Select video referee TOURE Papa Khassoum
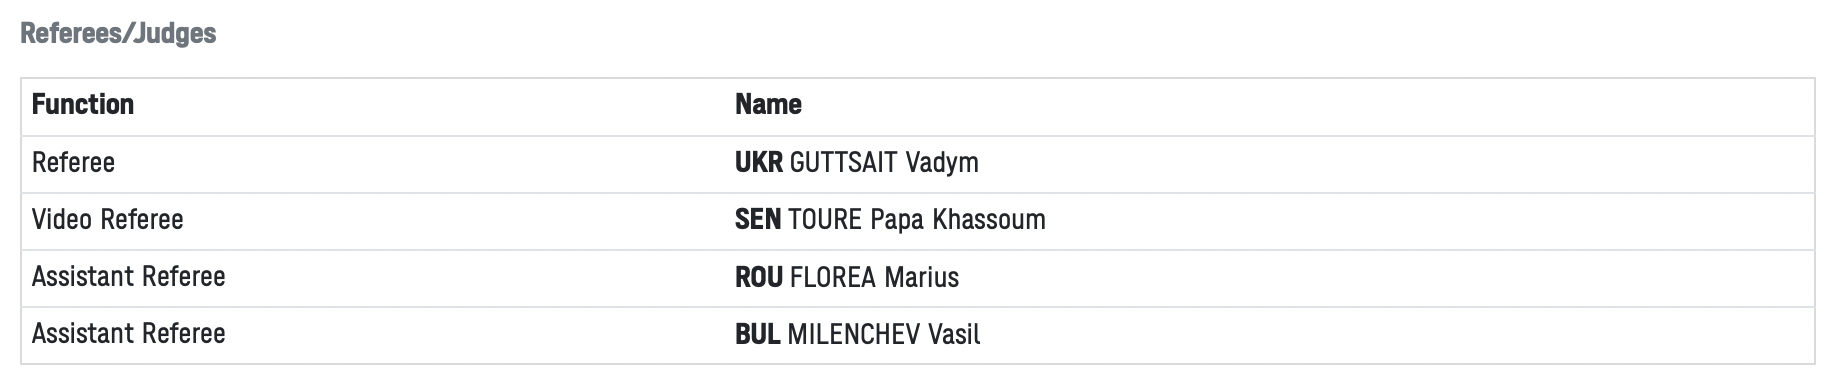This screenshot has width=1826, height=388. pyautogui.click(x=917, y=219)
